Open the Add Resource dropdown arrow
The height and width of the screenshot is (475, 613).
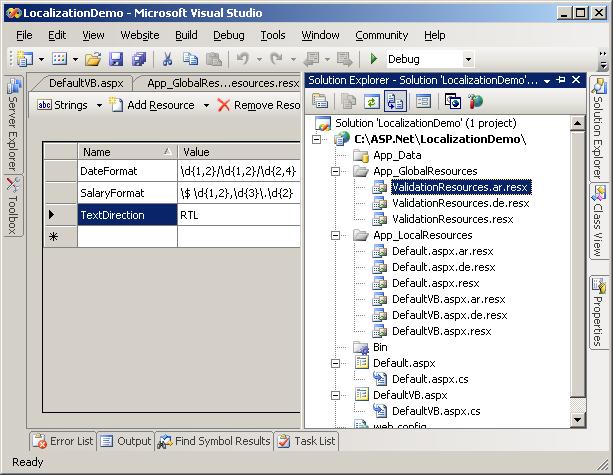pyautogui.click(x=206, y=105)
